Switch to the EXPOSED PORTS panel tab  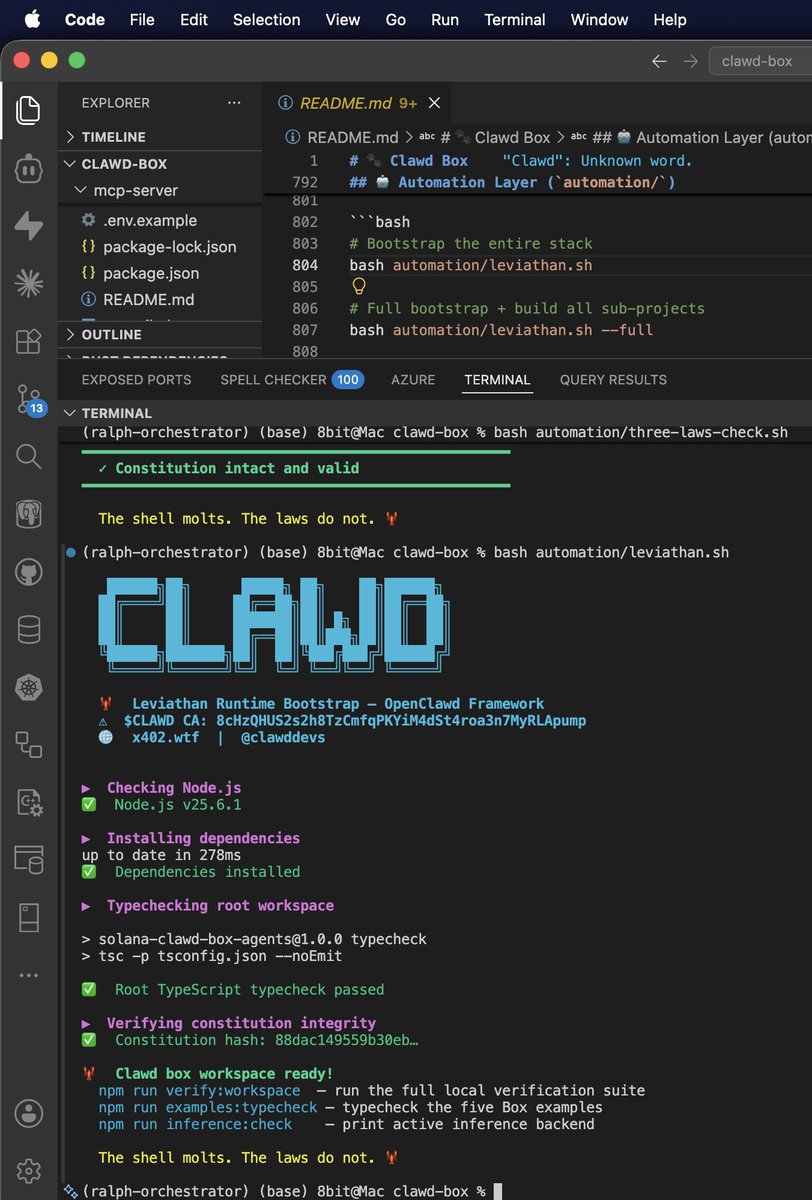point(136,380)
